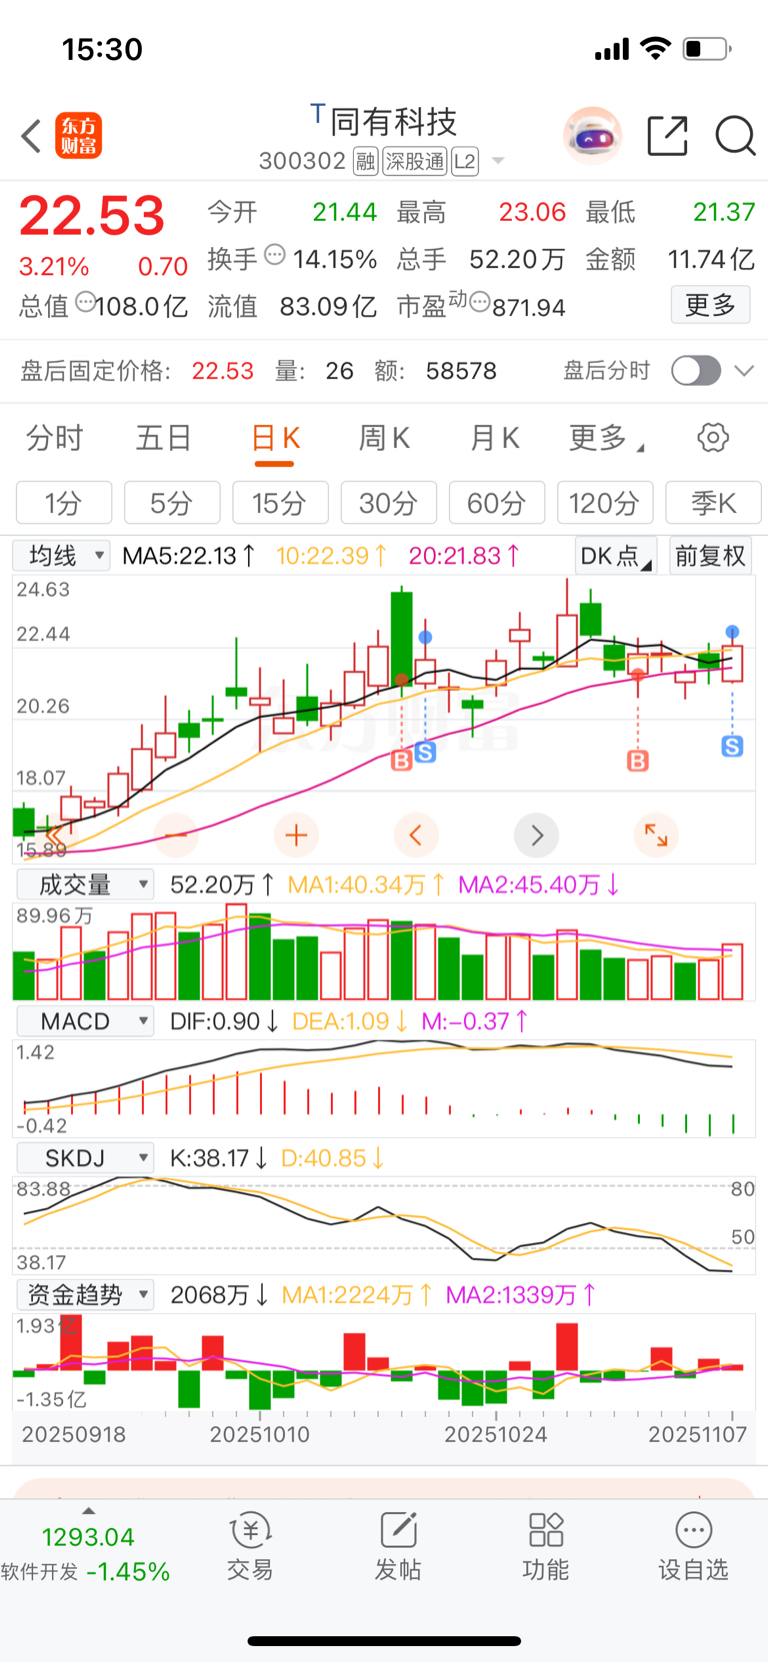The image size is (768, 1663).
Task: Tap stock code 300302
Action: pyautogui.click(x=302, y=161)
